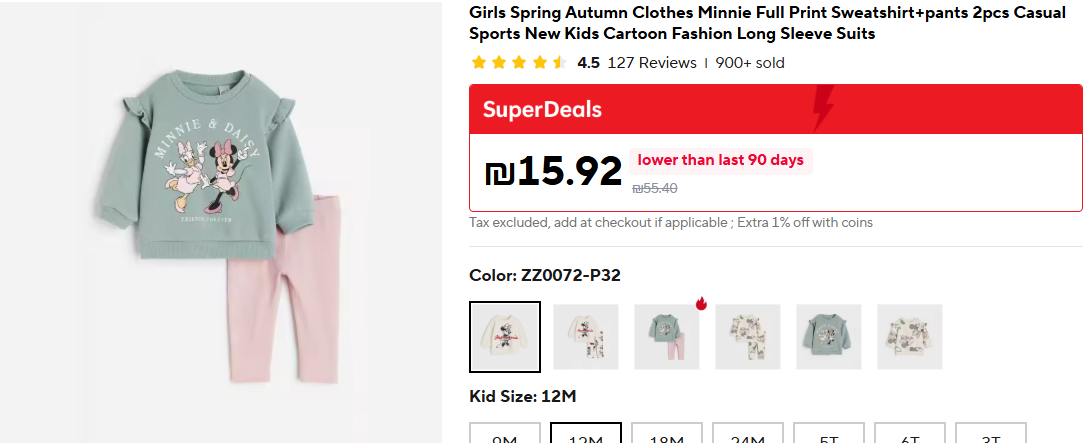The height and width of the screenshot is (443, 1084).
Task: Click the SuperDeals banner label
Action: [x=542, y=109]
